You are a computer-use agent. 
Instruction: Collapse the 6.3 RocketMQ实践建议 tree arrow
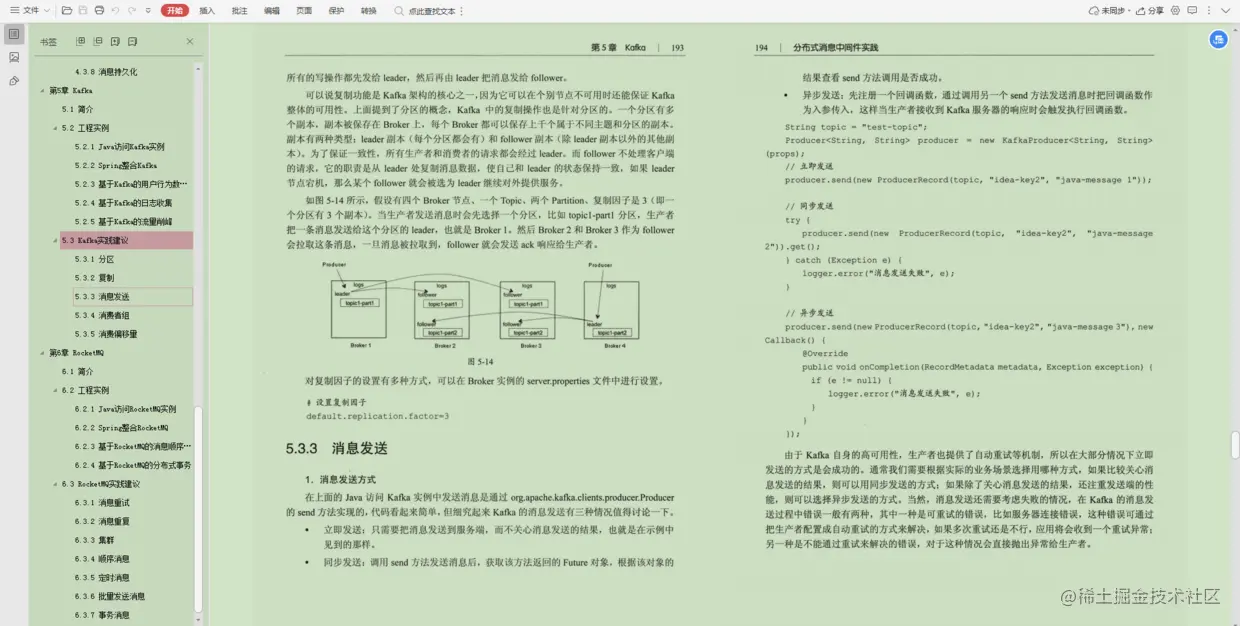[56, 484]
